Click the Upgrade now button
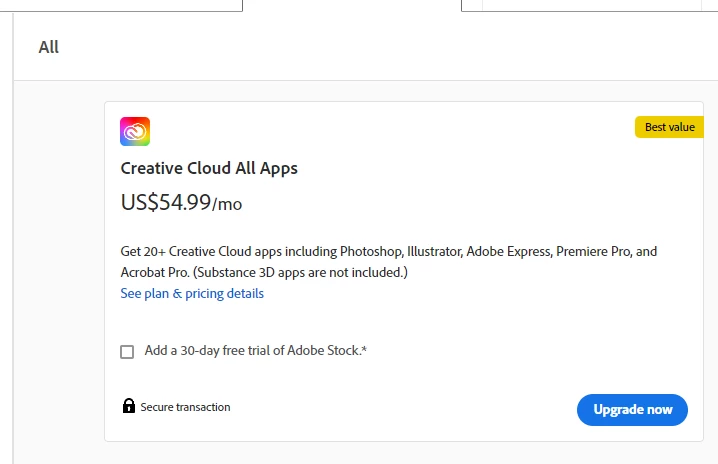718x464 pixels. point(632,409)
